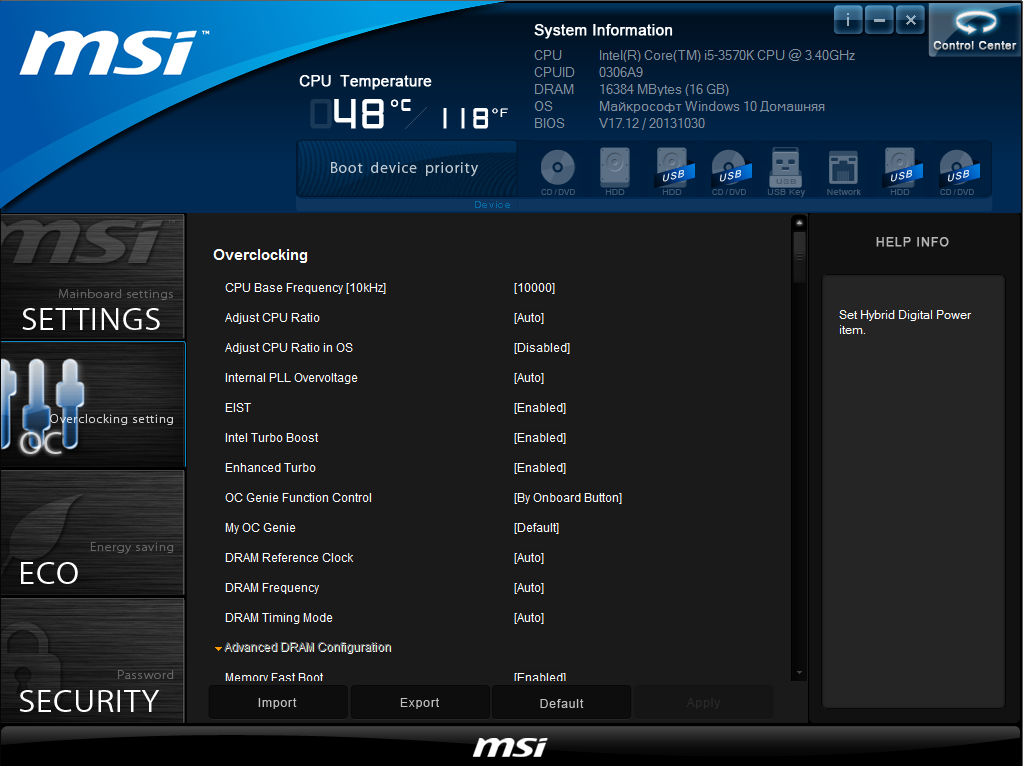Open DRAM Timing Mode [Auto] value
Viewport: 1026px width, 766px height.
[529, 618]
